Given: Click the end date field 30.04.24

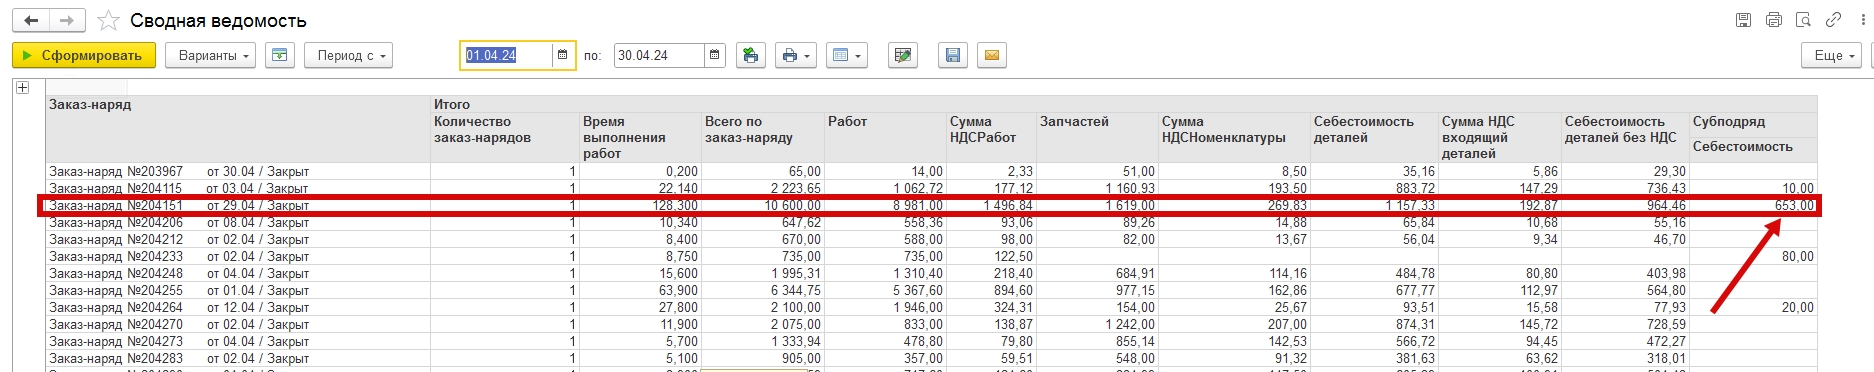Looking at the screenshot, I should pyautogui.click(x=659, y=55).
